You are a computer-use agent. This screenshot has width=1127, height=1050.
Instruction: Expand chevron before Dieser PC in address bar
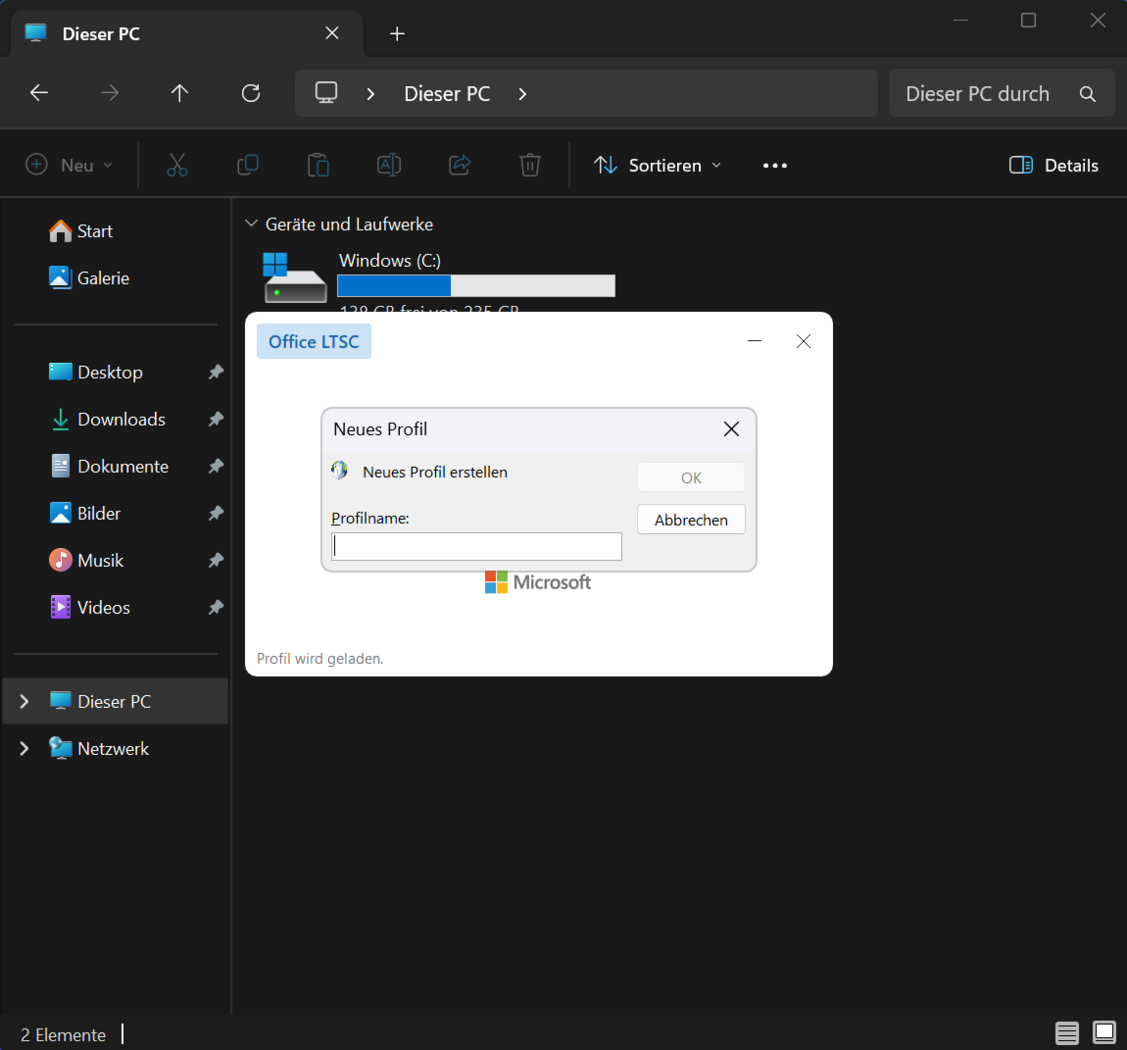[x=371, y=93]
